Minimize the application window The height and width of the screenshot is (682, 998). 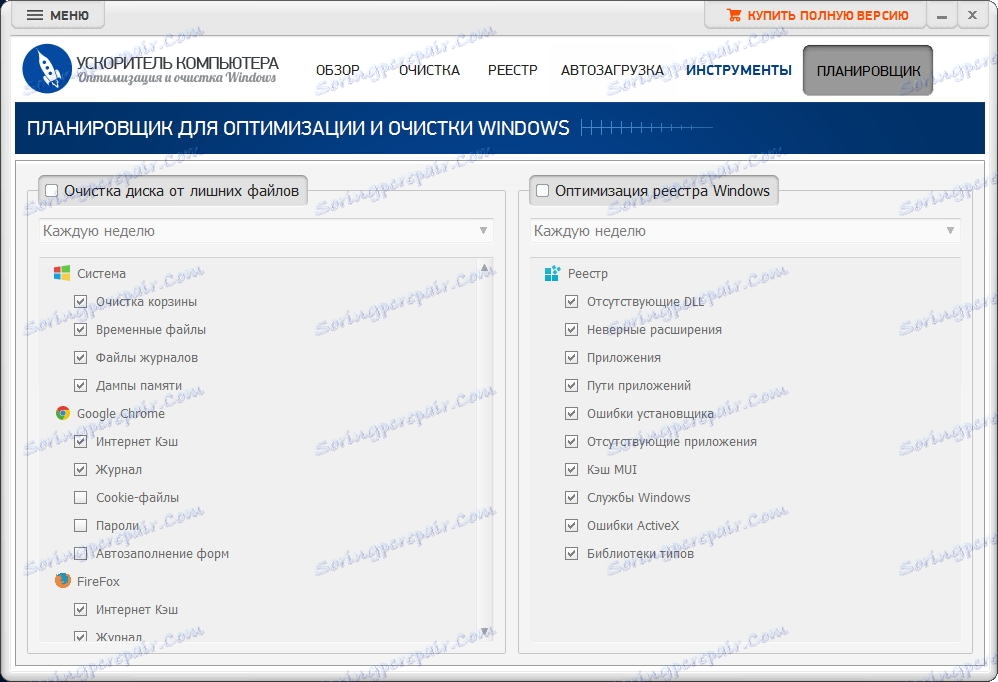click(x=942, y=15)
